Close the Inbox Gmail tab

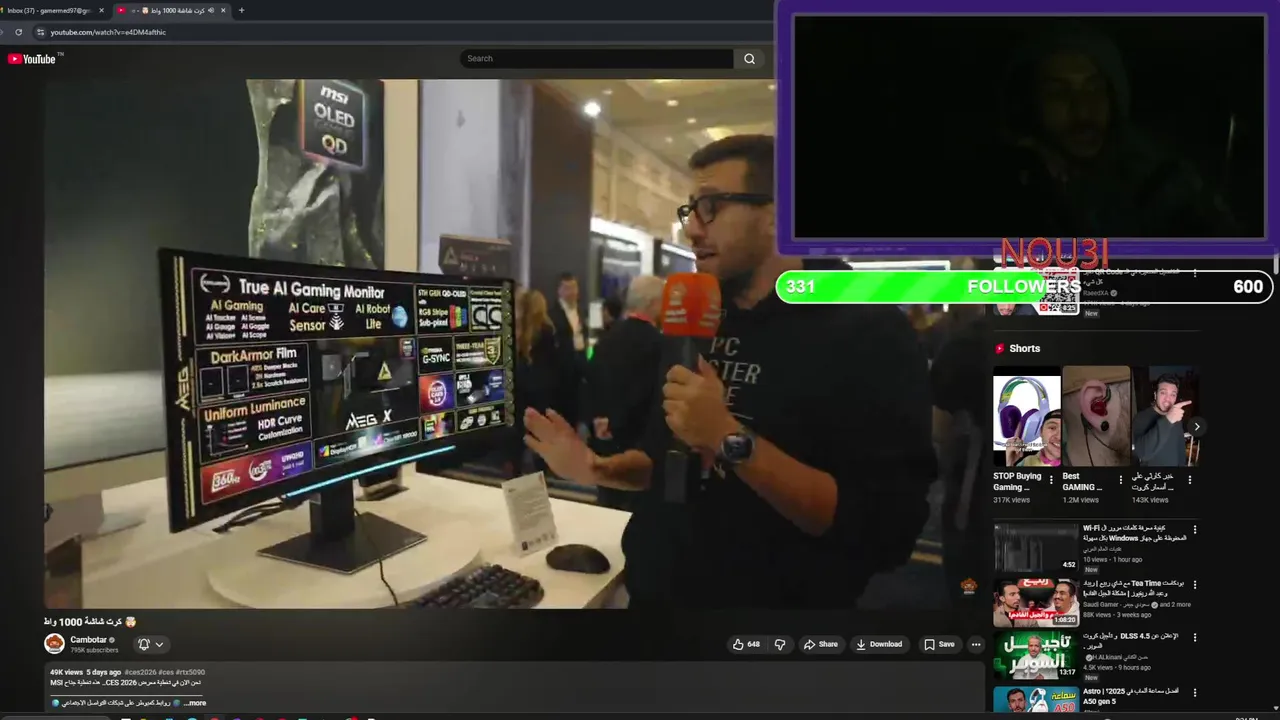tap(101, 10)
